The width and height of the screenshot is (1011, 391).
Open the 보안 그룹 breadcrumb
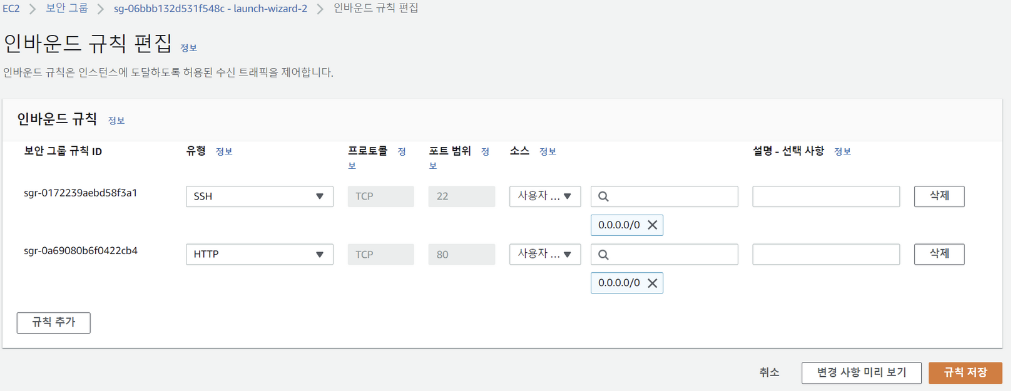(x=67, y=9)
